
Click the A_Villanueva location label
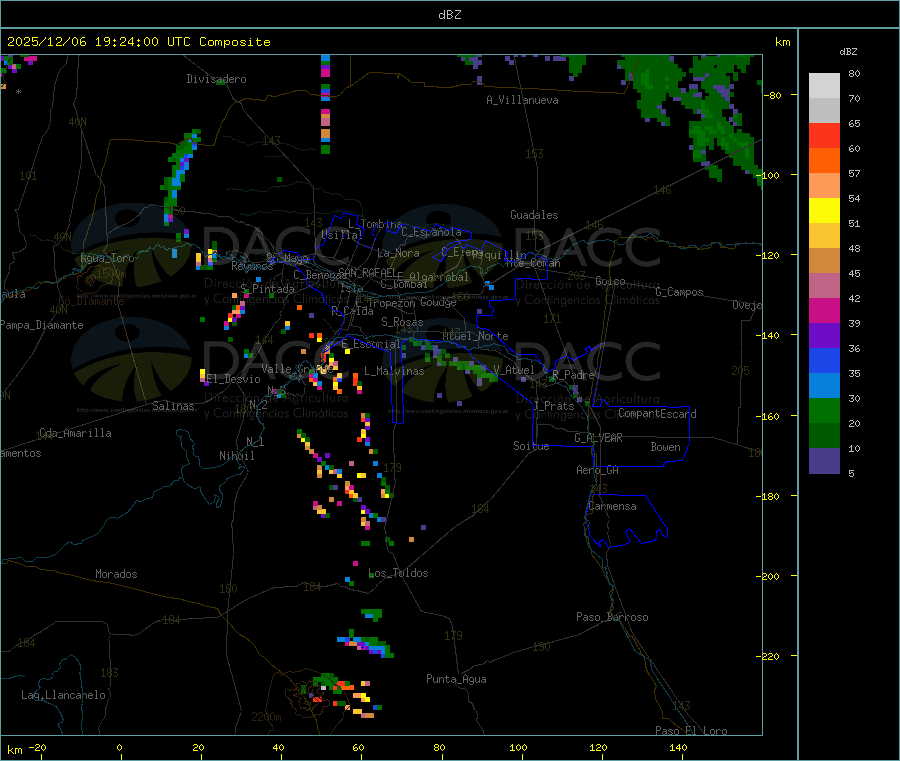point(522,100)
